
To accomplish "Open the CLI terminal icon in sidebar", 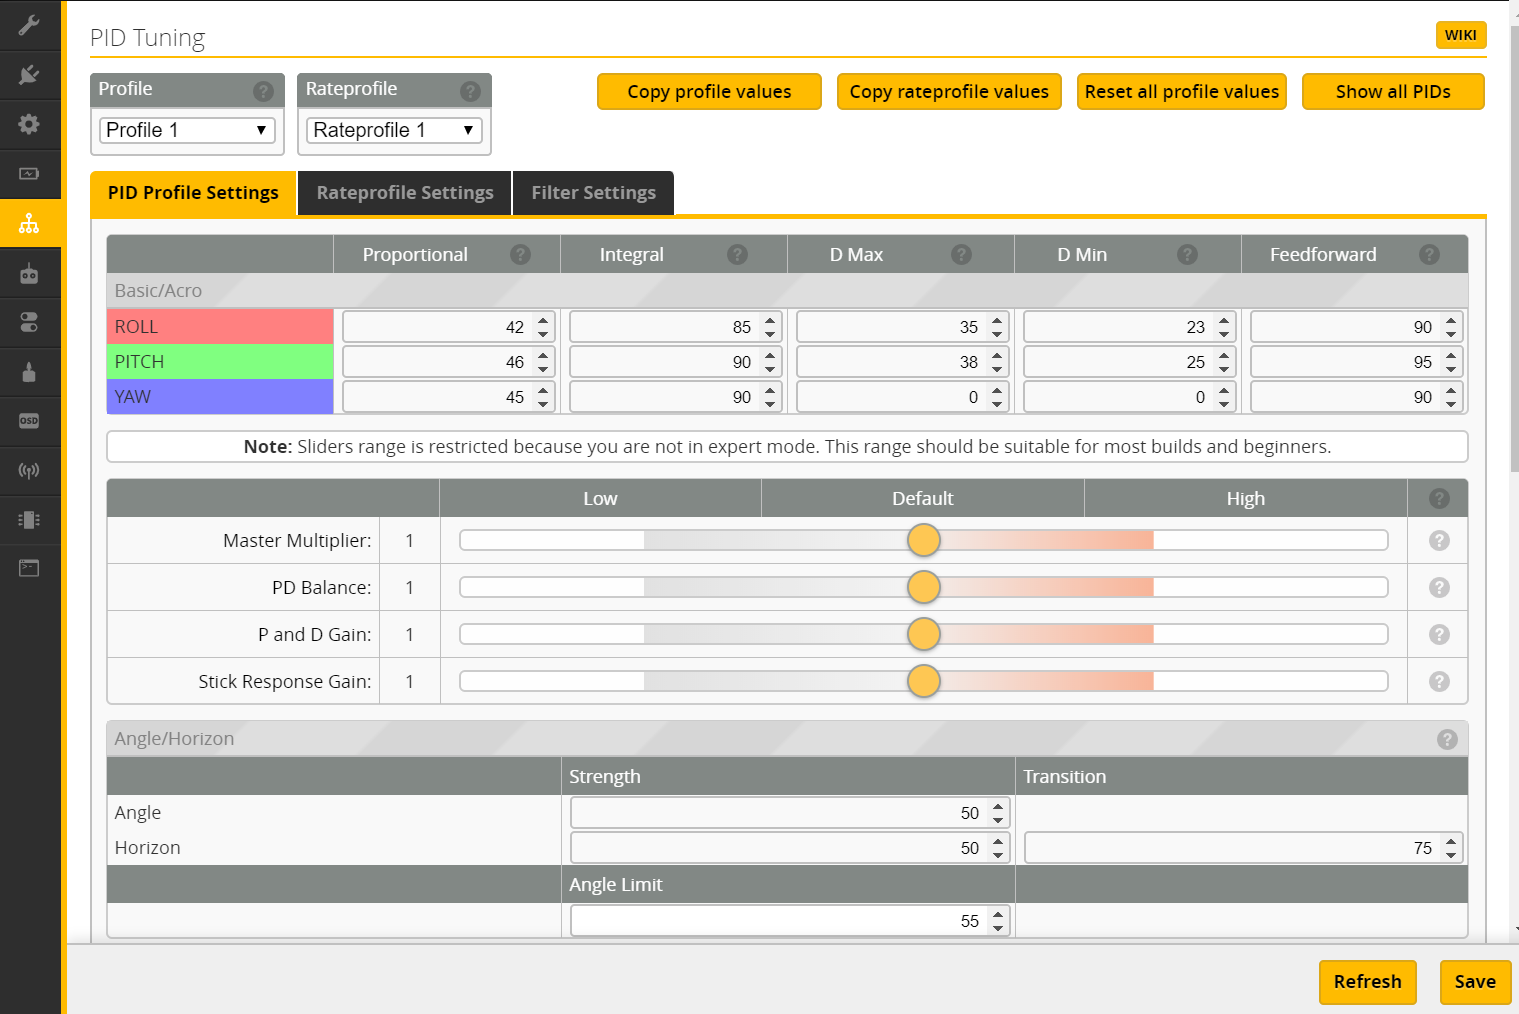I will click(29, 568).
